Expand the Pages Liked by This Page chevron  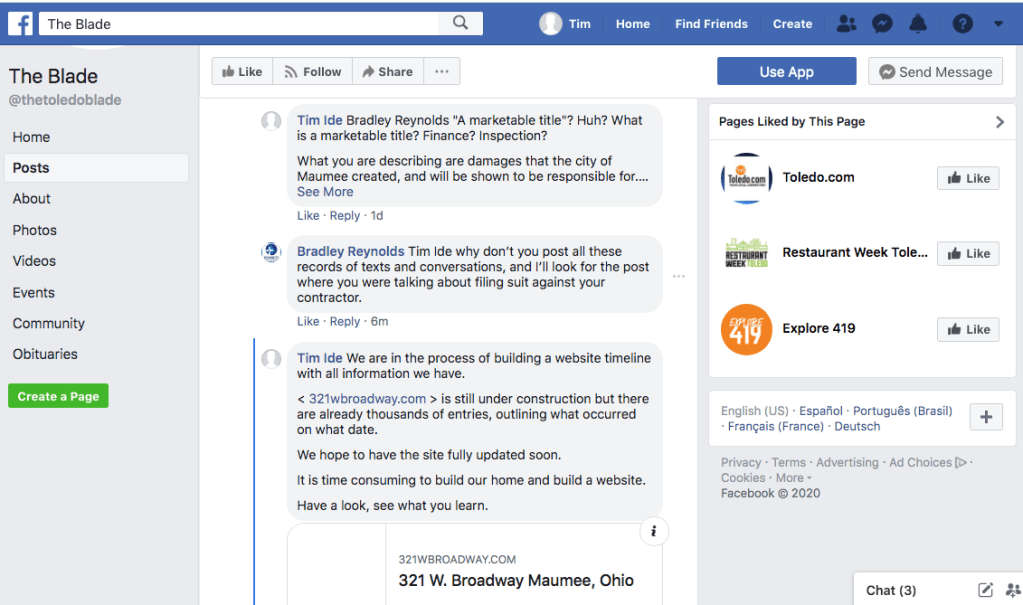pyautogui.click(x=999, y=122)
